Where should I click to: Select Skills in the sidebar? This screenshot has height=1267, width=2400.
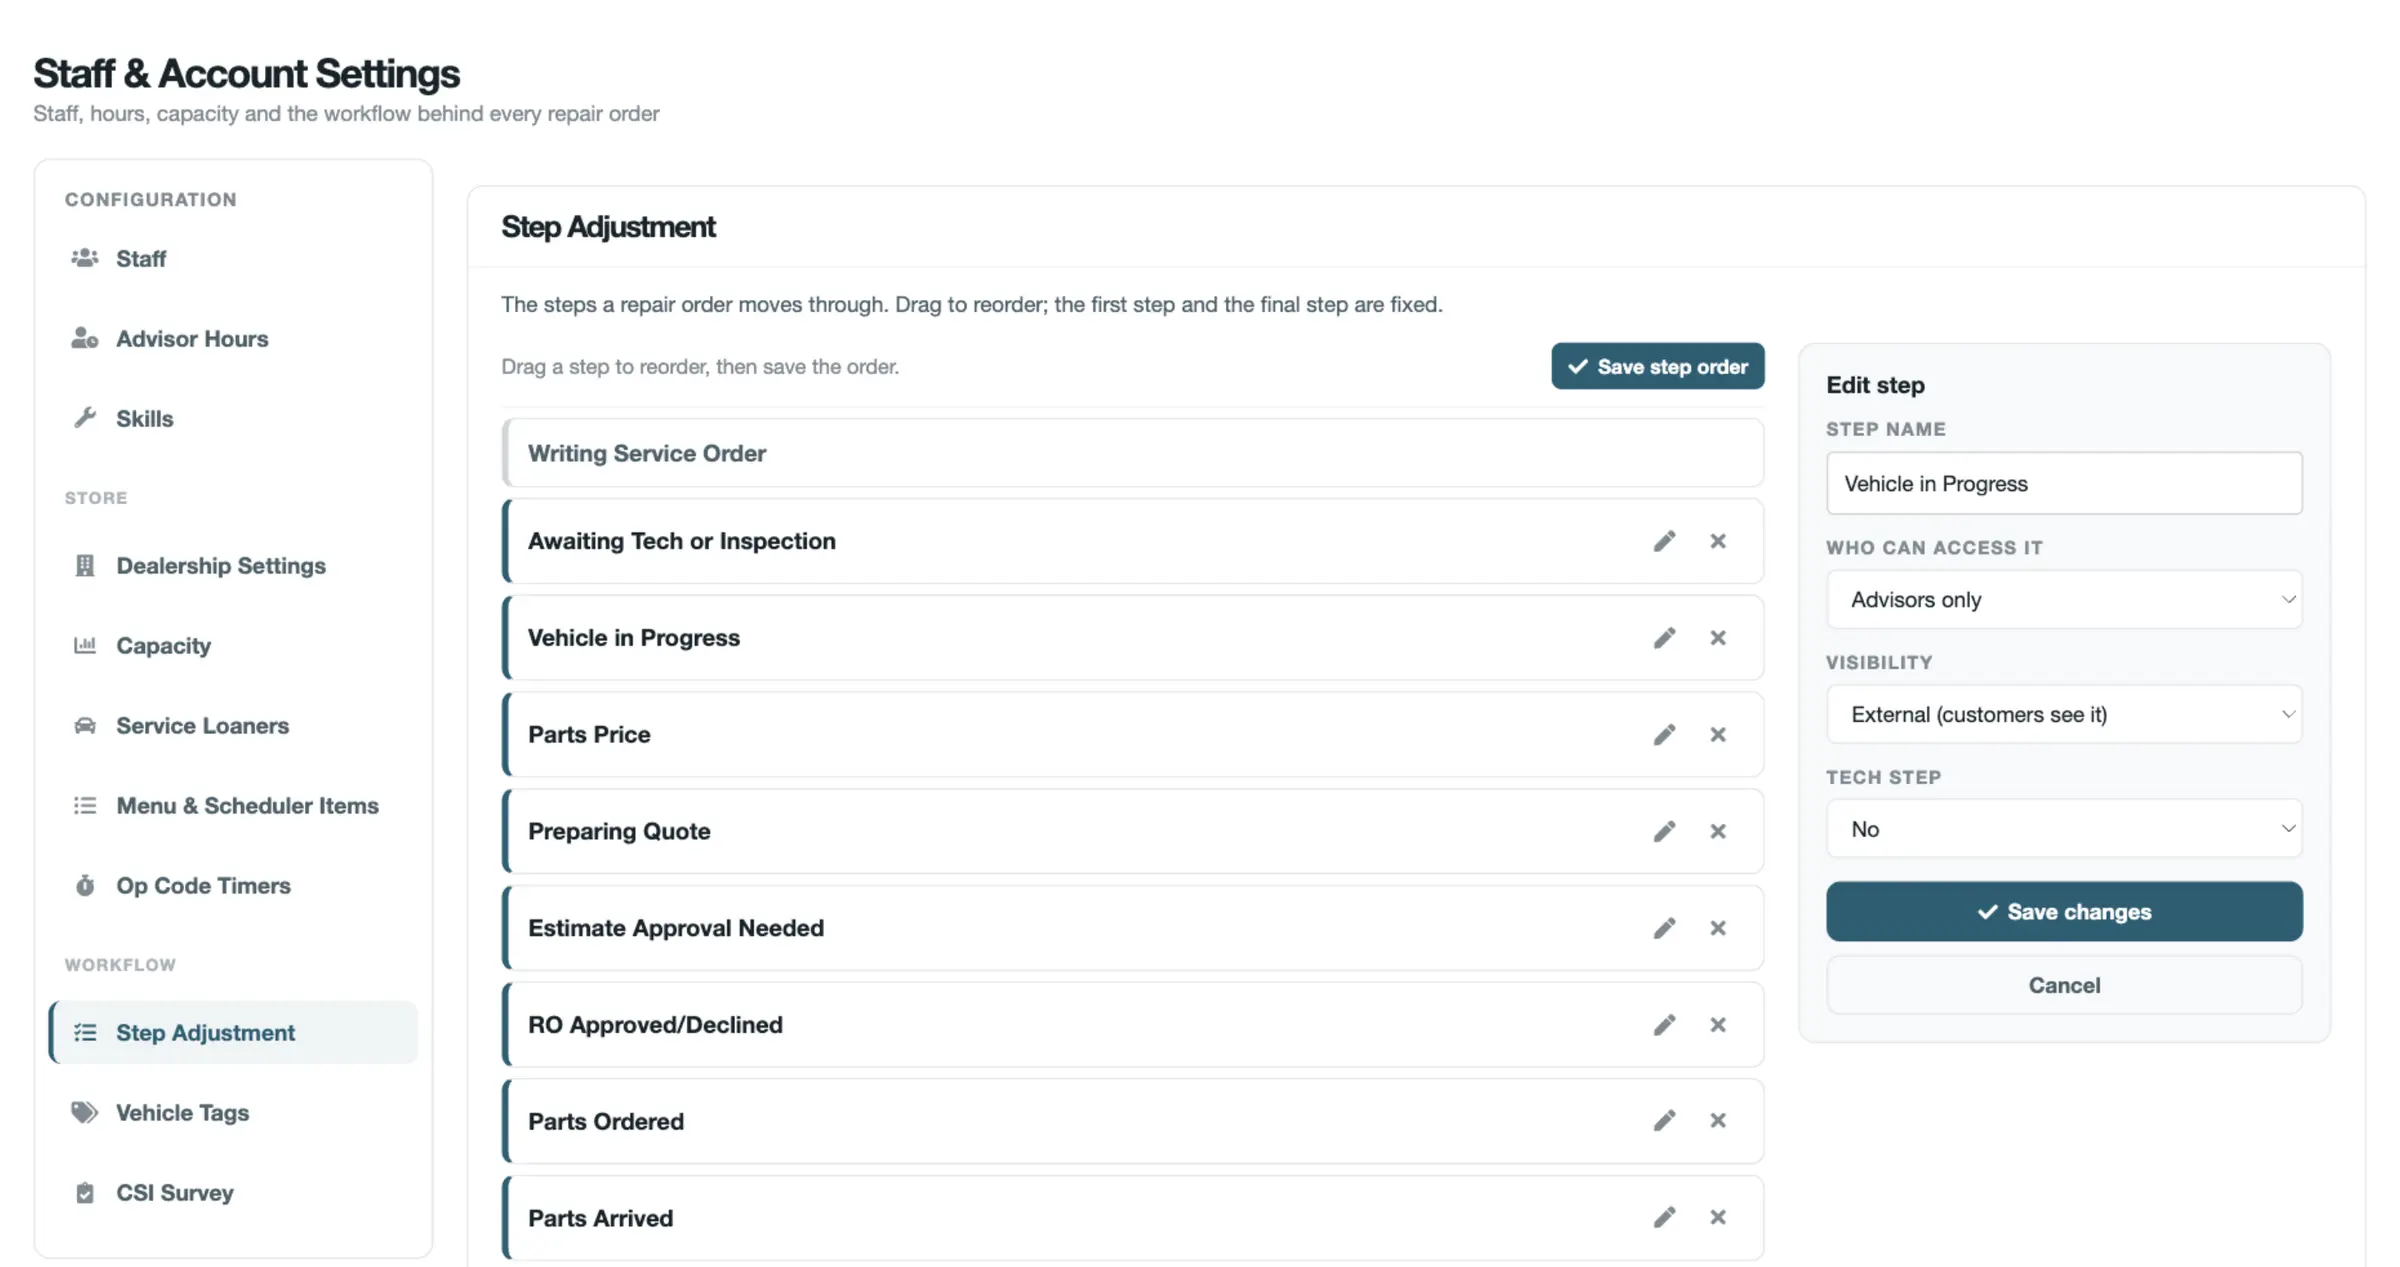tap(233, 419)
